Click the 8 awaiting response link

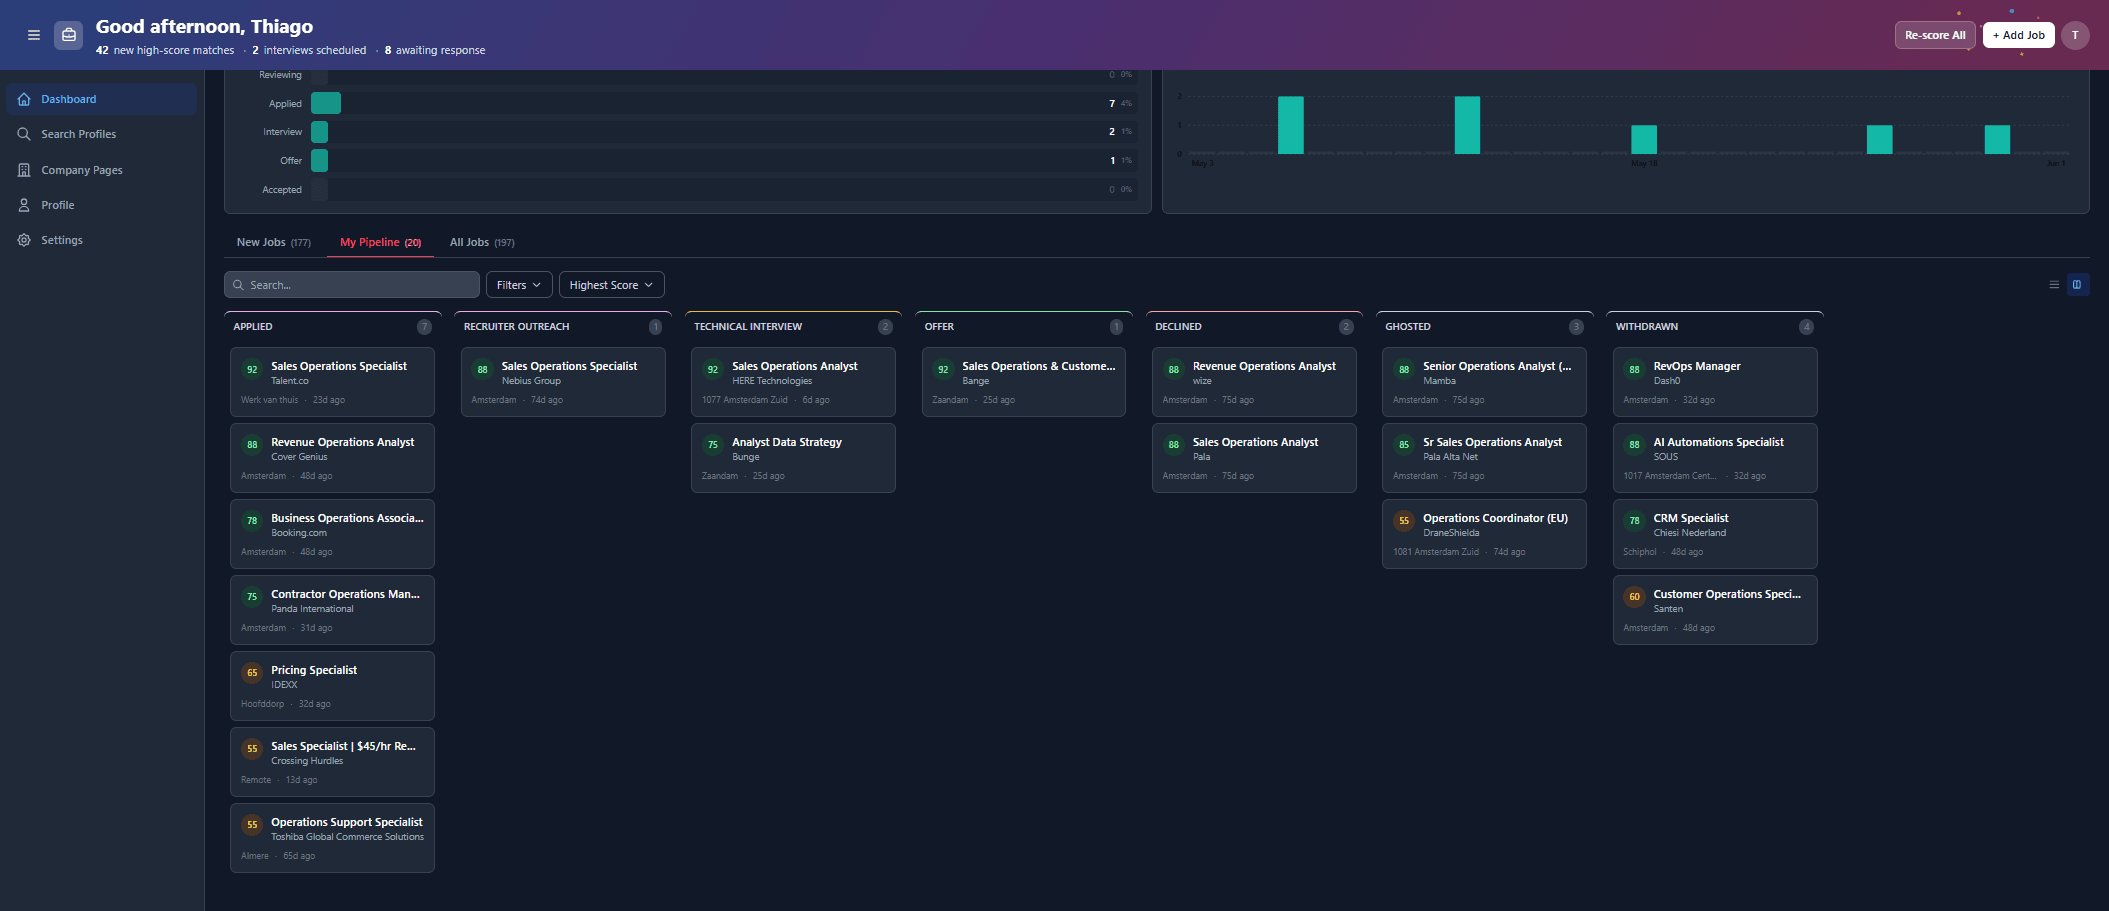click(x=435, y=50)
